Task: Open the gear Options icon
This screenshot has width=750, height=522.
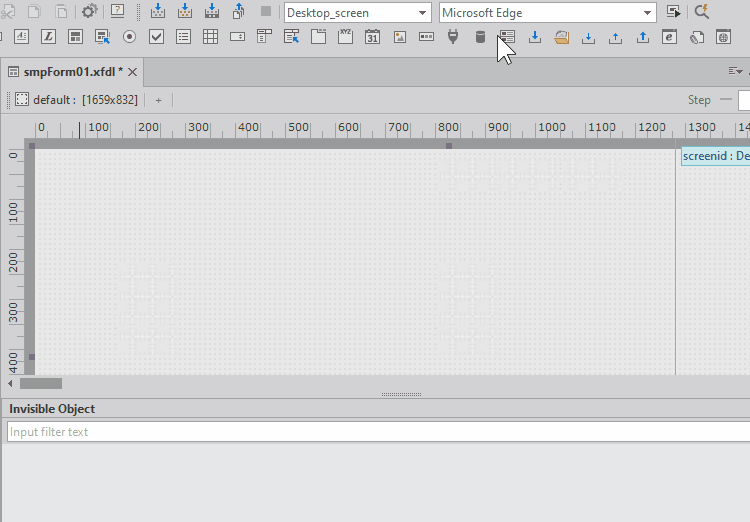Action: (x=89, y=11)
